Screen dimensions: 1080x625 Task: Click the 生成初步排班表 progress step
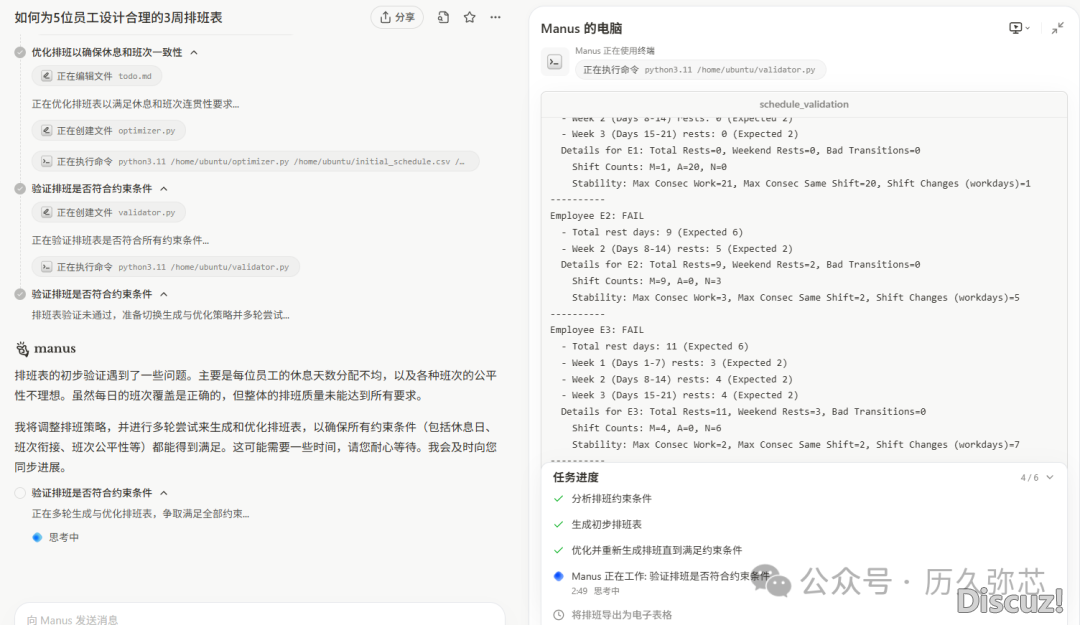[x=606, y=524]
